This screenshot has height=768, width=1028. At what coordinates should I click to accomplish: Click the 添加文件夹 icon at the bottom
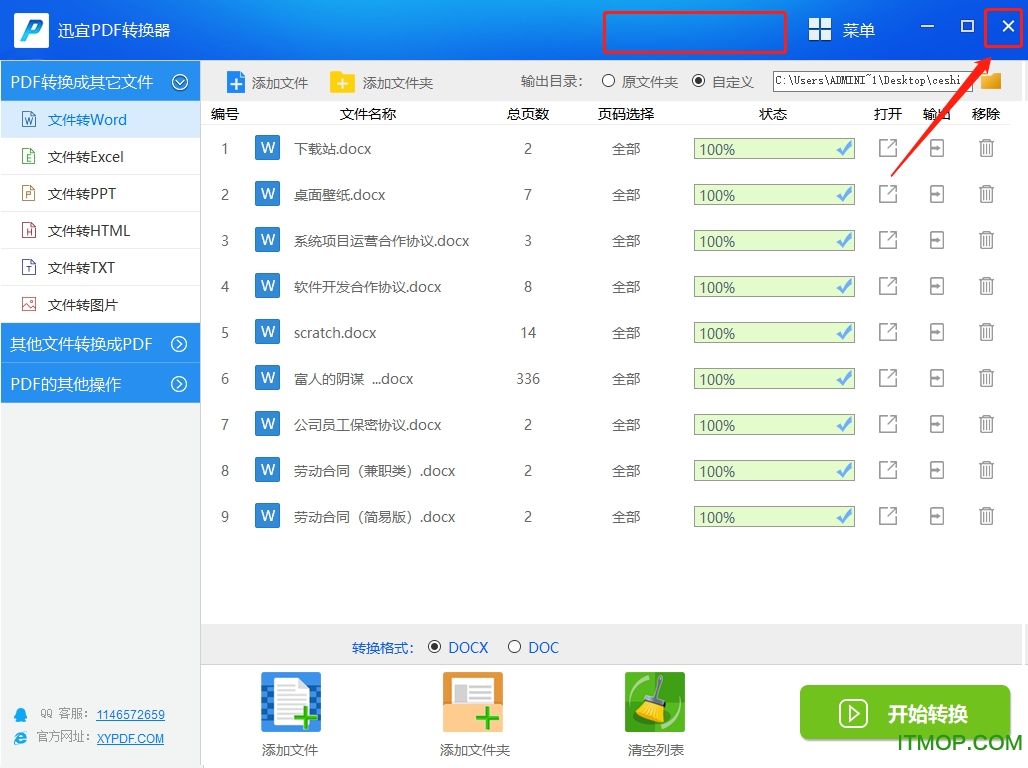click(472, 701)
